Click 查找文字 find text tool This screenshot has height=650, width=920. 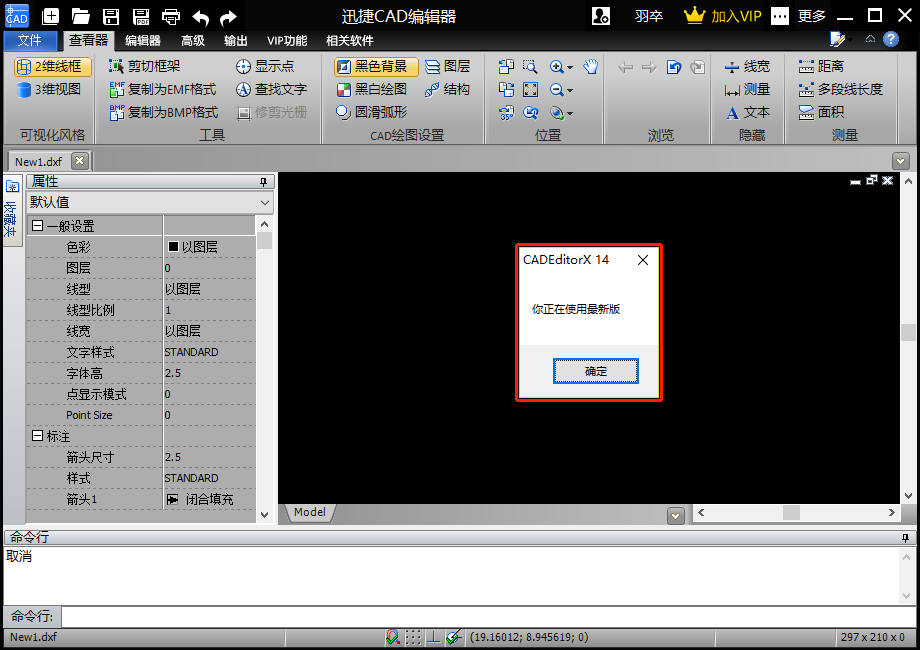pyautogui.click(x=271, y=89)
